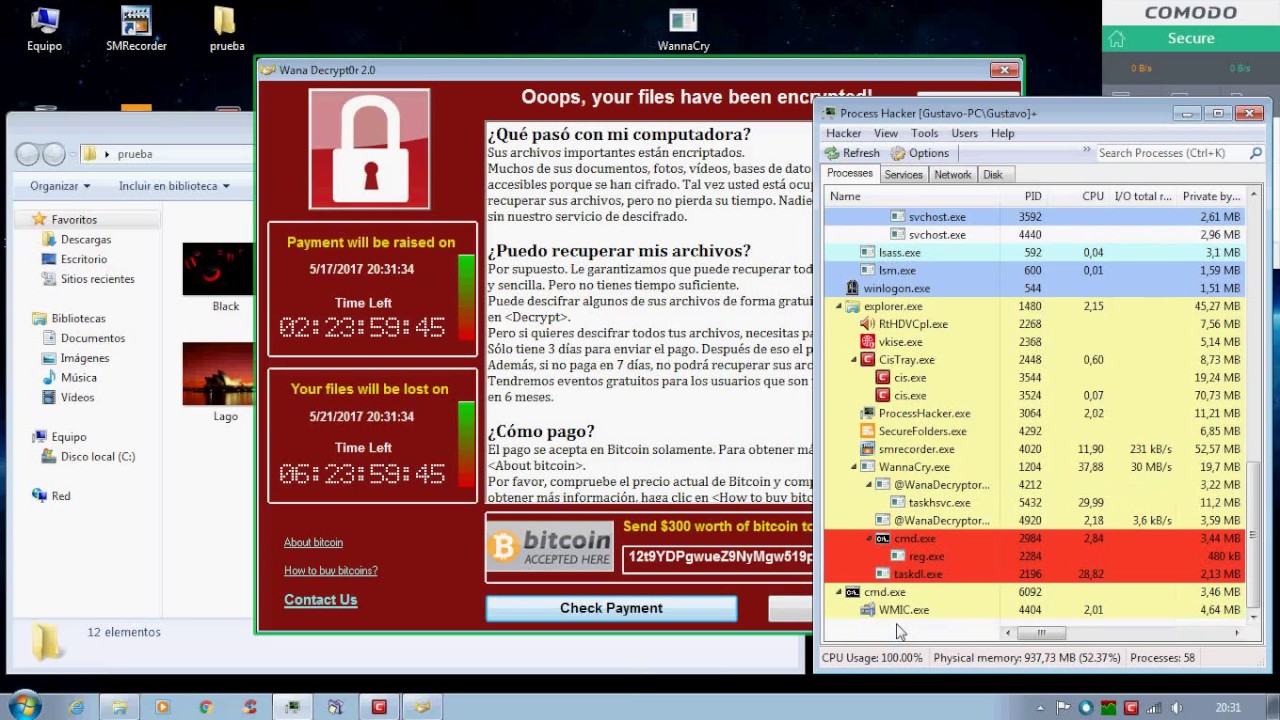
Task: Open the Hacker menu
Action: 843,133
